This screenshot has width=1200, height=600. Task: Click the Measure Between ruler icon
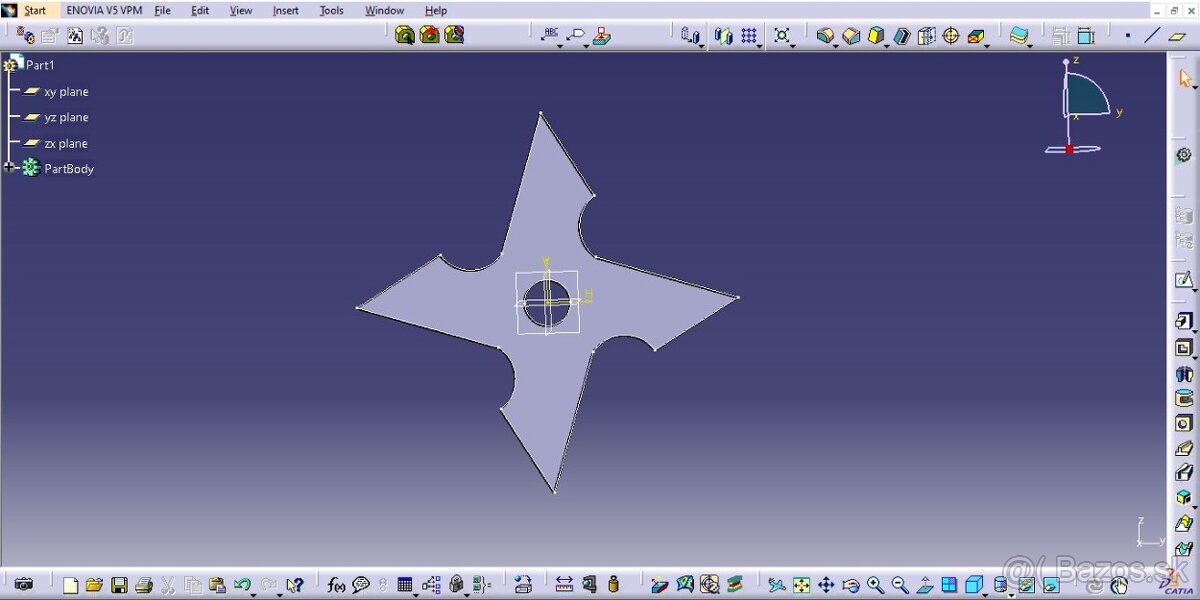click(564, 585)
